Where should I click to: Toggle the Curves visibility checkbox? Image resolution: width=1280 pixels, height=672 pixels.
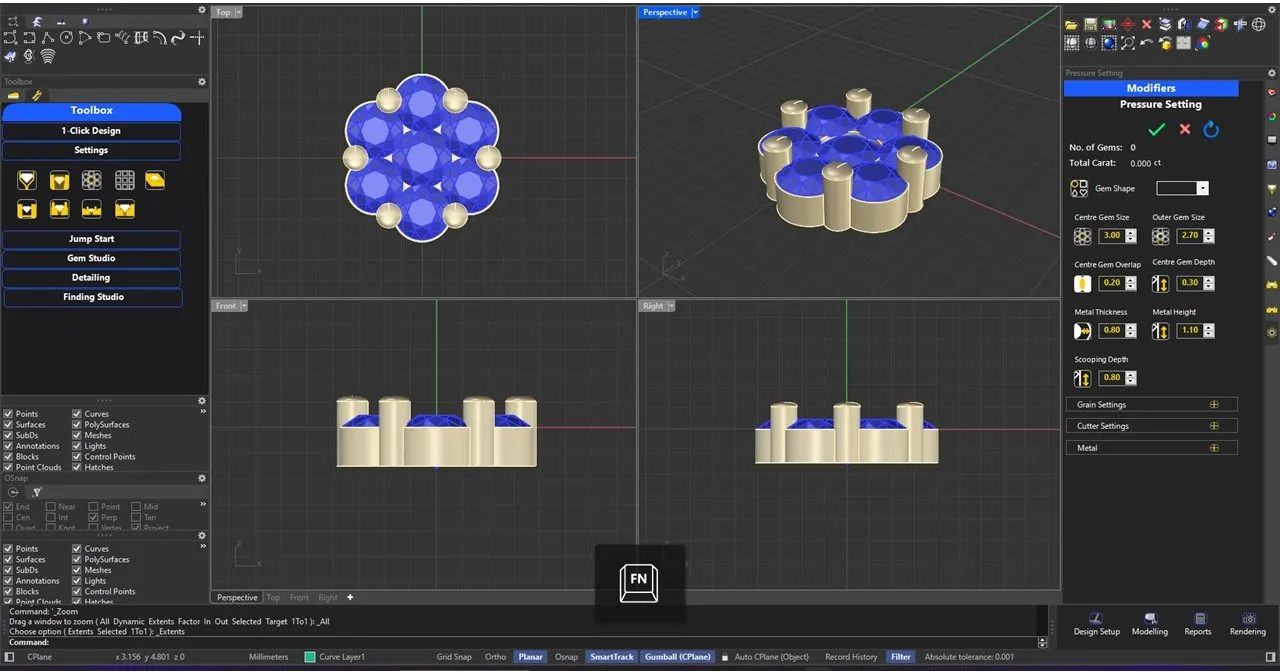(x=77, y=414)
